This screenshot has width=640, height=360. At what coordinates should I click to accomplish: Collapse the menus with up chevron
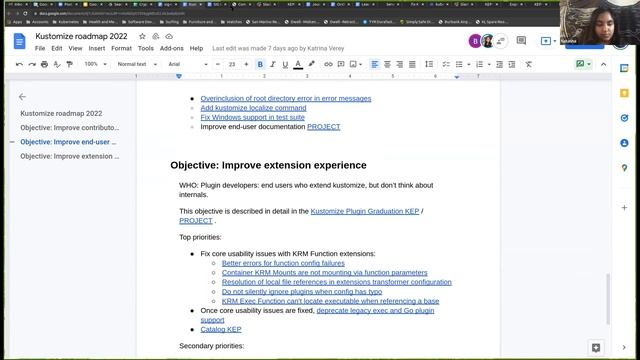[604, 64]
